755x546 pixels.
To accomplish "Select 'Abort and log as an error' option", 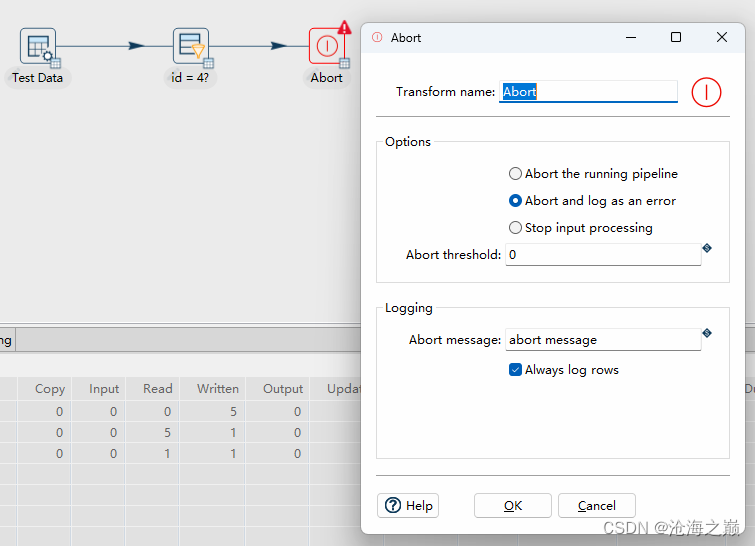I will click(x=592, y=200).
